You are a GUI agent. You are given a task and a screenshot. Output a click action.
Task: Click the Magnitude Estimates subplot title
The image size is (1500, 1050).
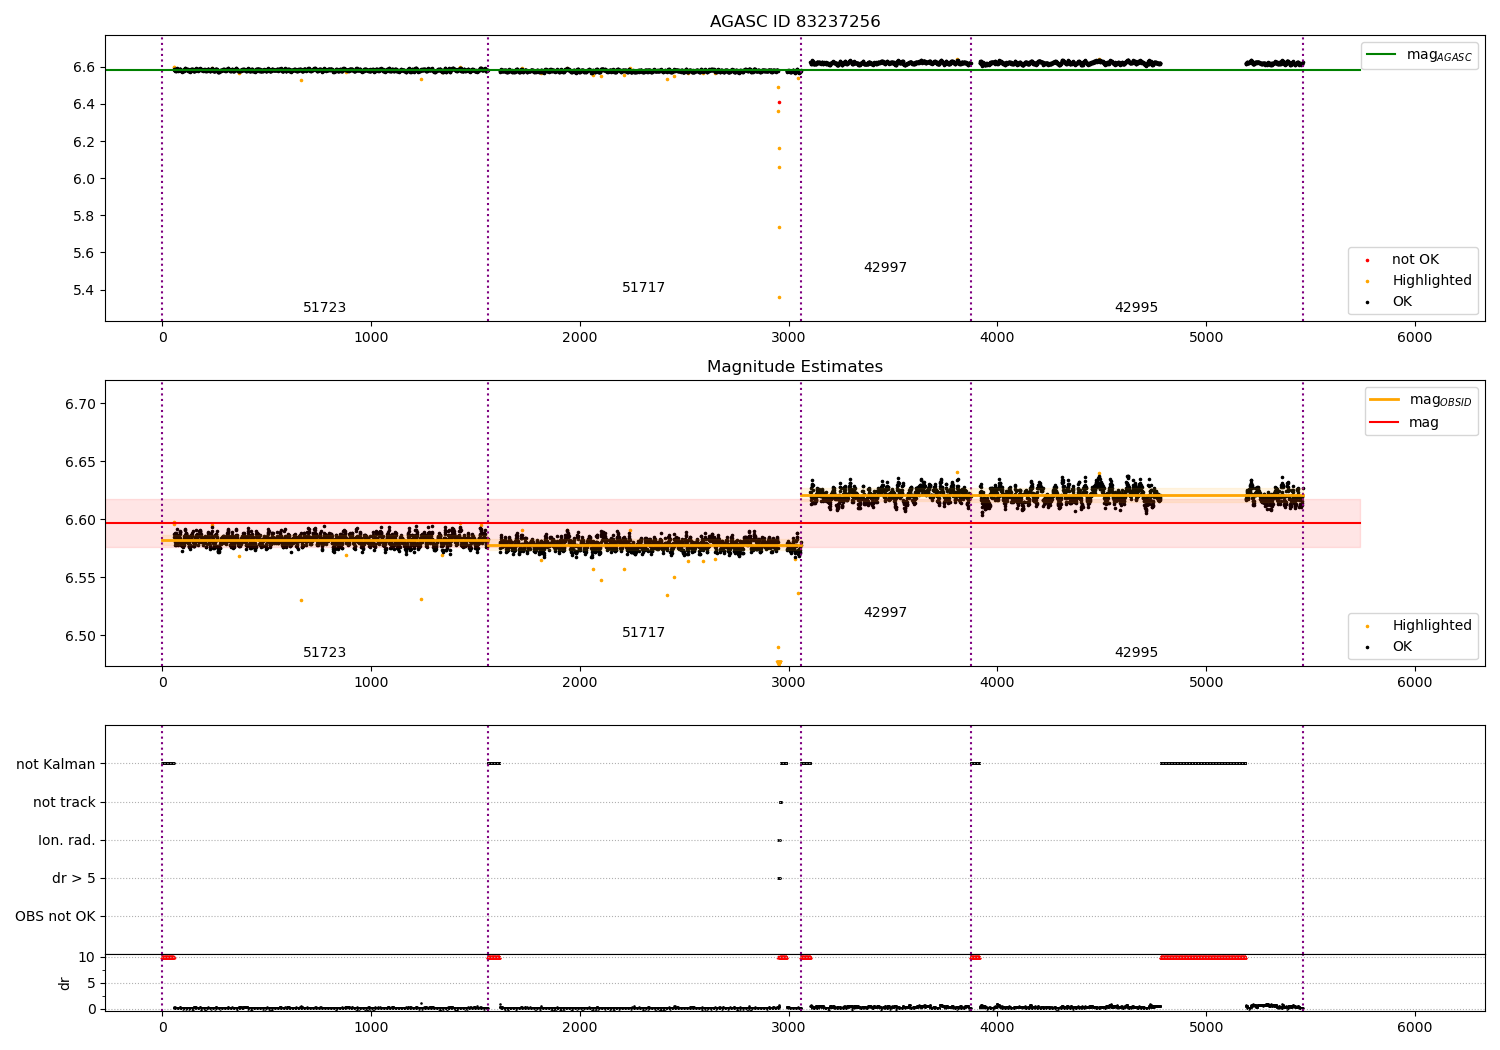pyautogui.click(x=795, y=367)
